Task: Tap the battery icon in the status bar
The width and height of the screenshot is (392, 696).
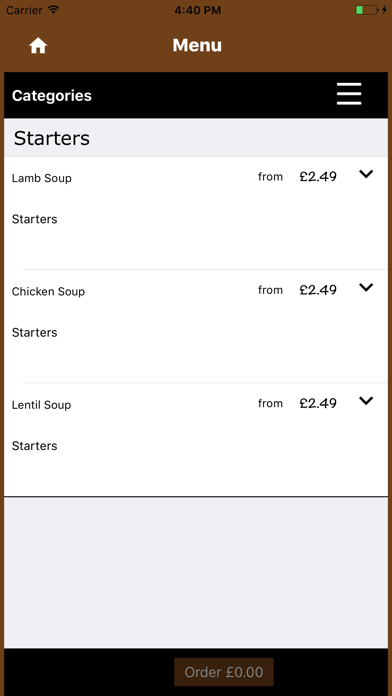Action: (x=367, y=10)
